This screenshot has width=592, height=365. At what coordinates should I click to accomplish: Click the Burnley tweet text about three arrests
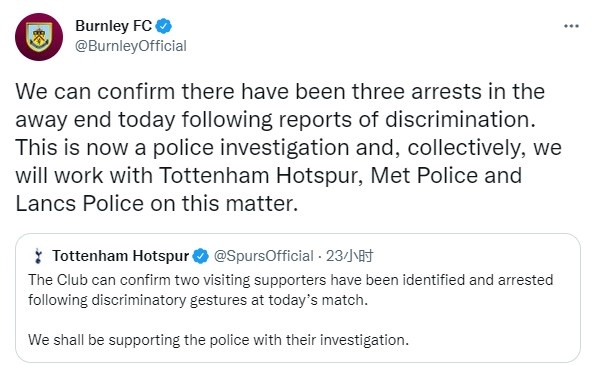click(288, 148)
